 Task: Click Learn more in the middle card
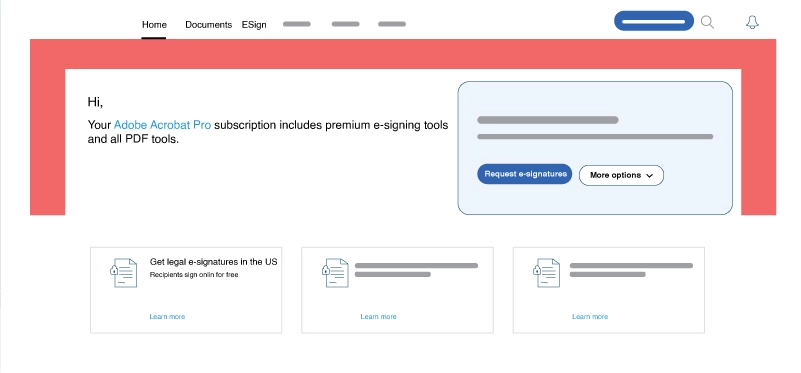click(x=379, y=317)
